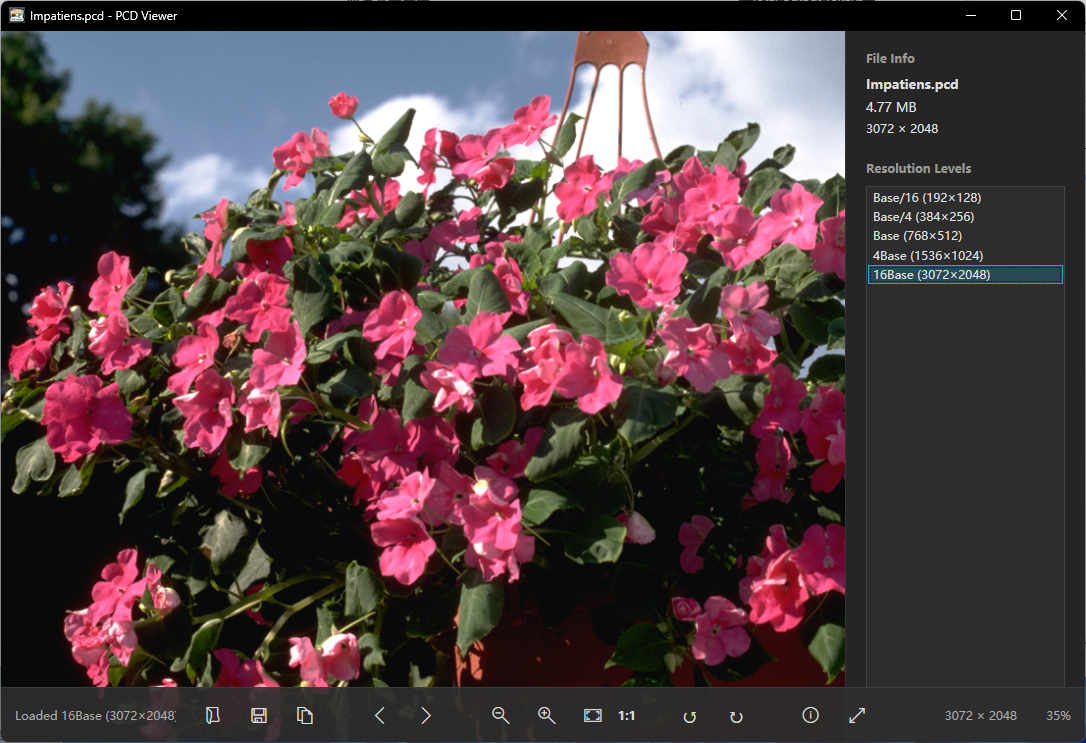Click the PCD Viewer app icon in the title bar
This screenshot has height=743, width=1086.
(x=17, y=15)
